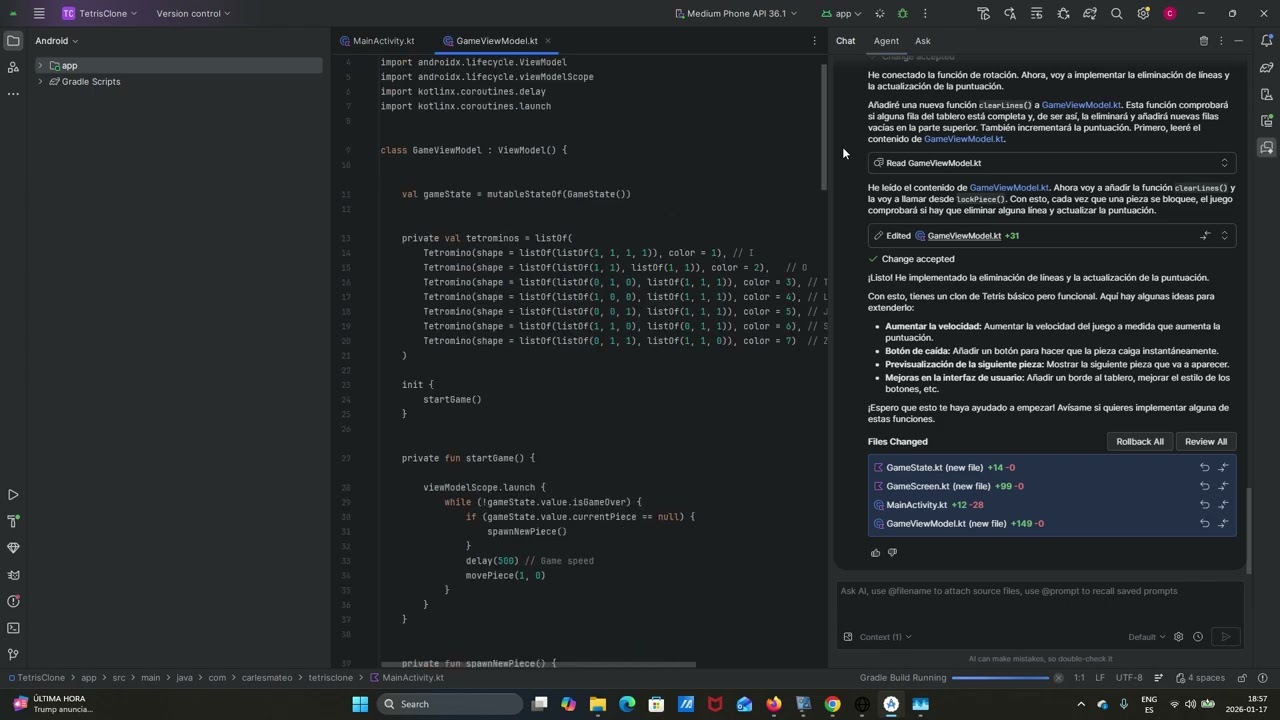Select the Agent tab
The height and width of the screenshot is (720, 1280).
tap(886, 41)
